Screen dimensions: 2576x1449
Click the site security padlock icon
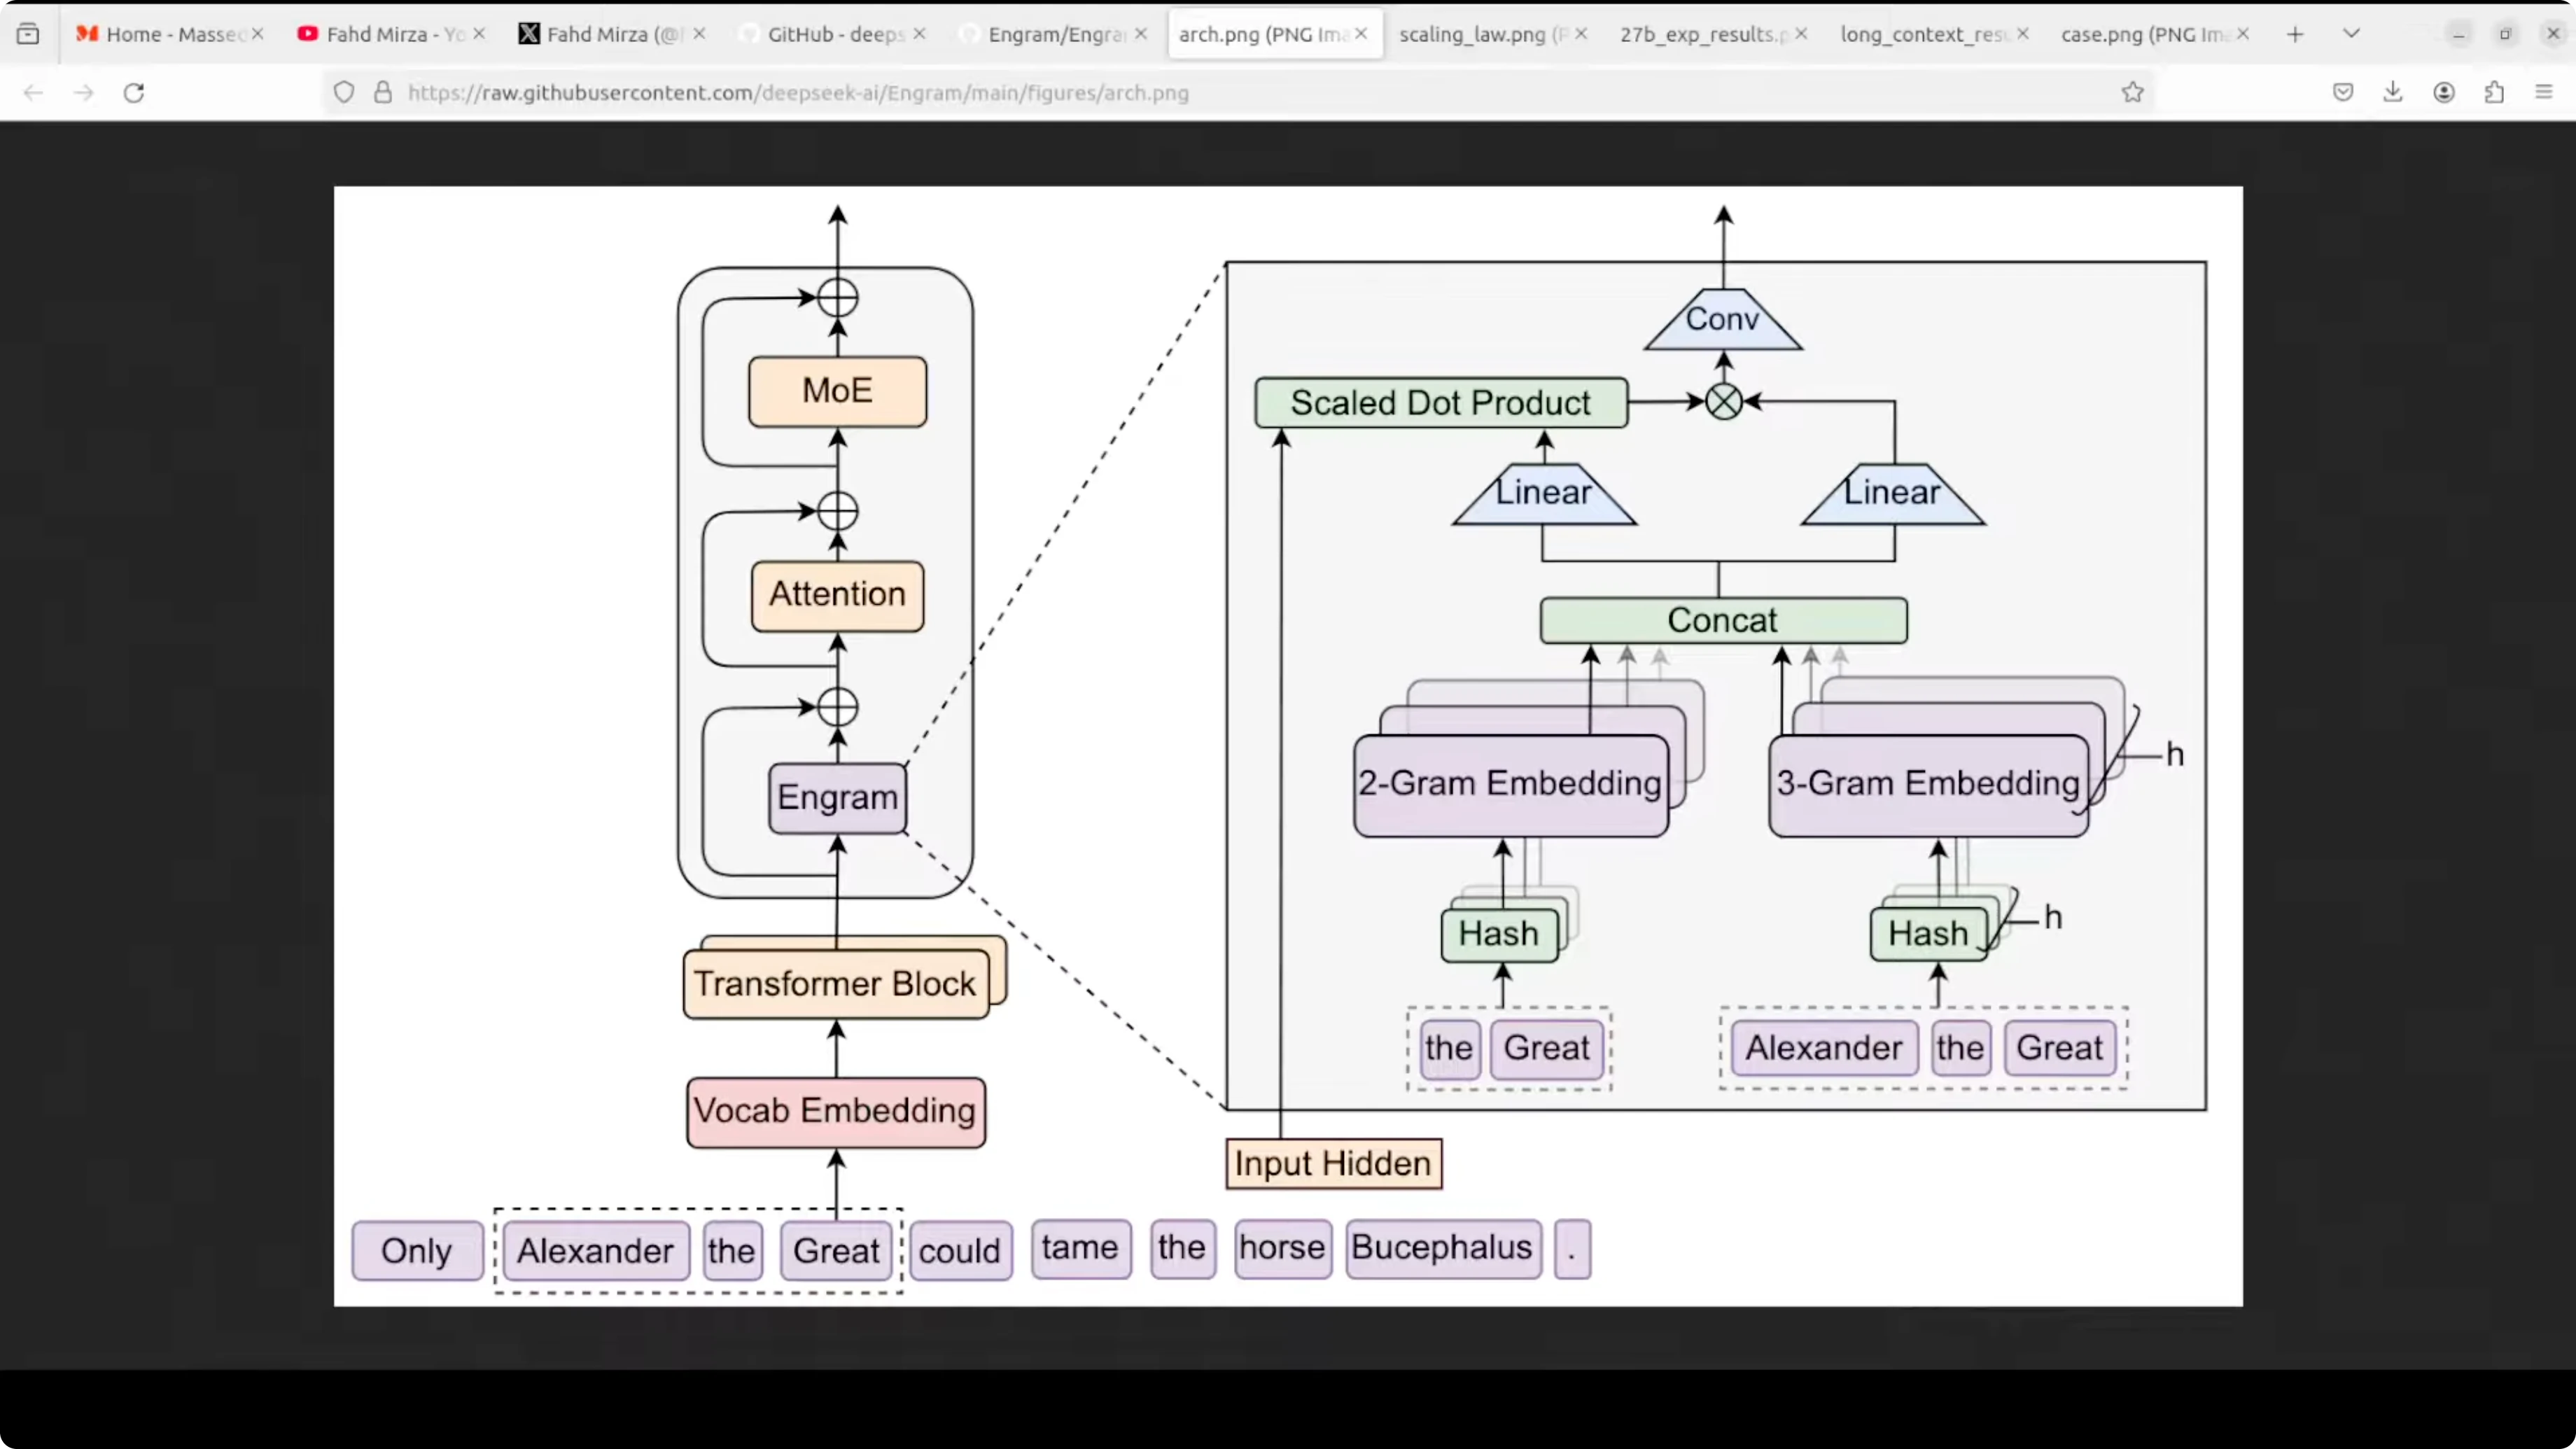click(383, 93)
